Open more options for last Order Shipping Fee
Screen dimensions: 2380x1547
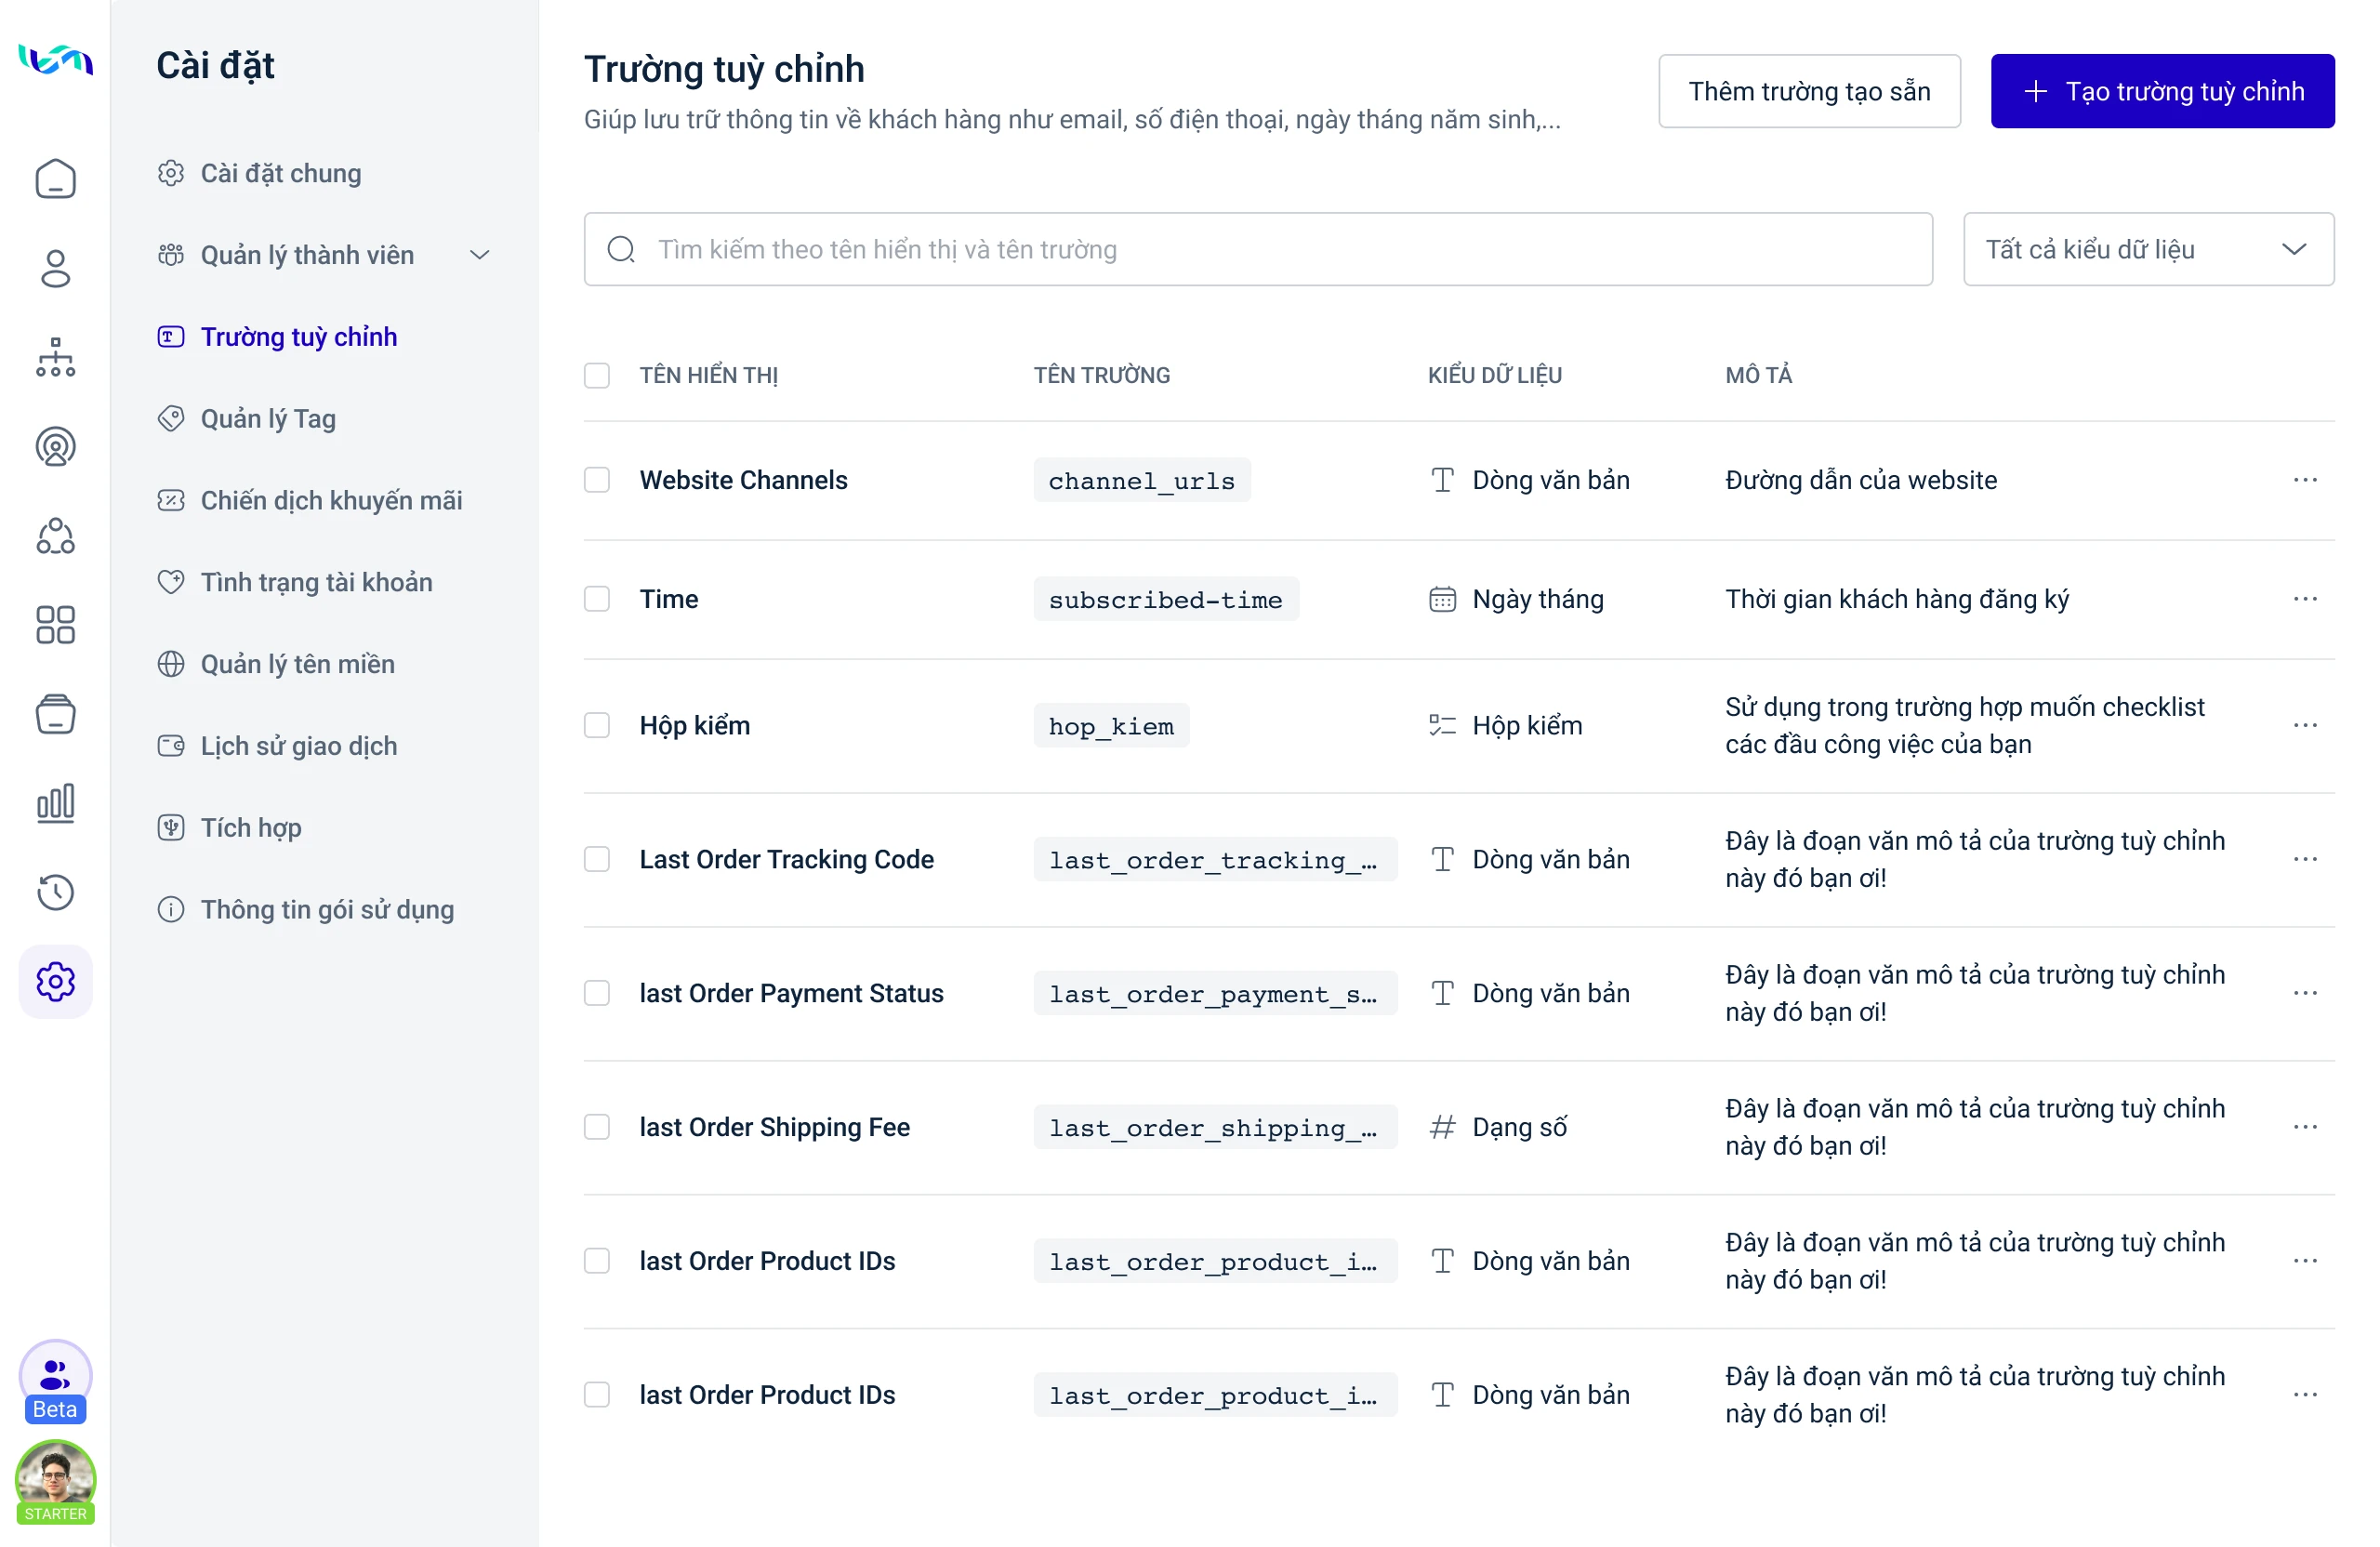(2304, 1127)
